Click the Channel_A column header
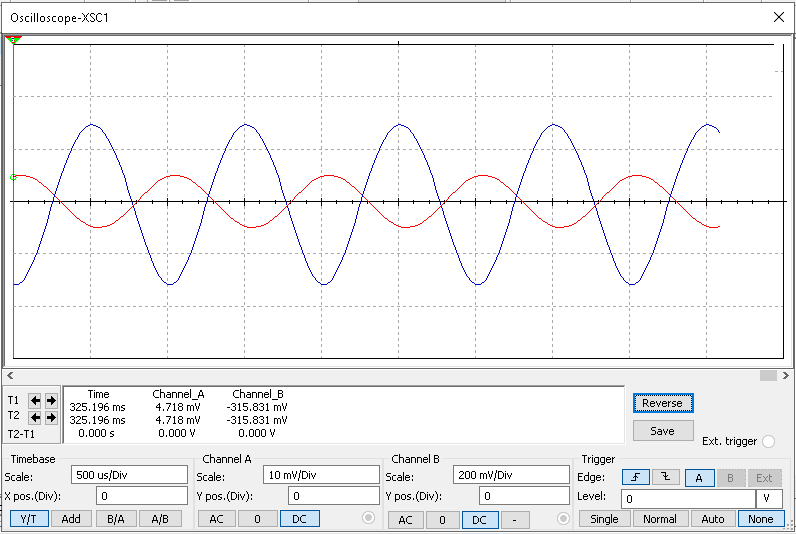Viewport: 796px width, 534px height. point(178,394)
